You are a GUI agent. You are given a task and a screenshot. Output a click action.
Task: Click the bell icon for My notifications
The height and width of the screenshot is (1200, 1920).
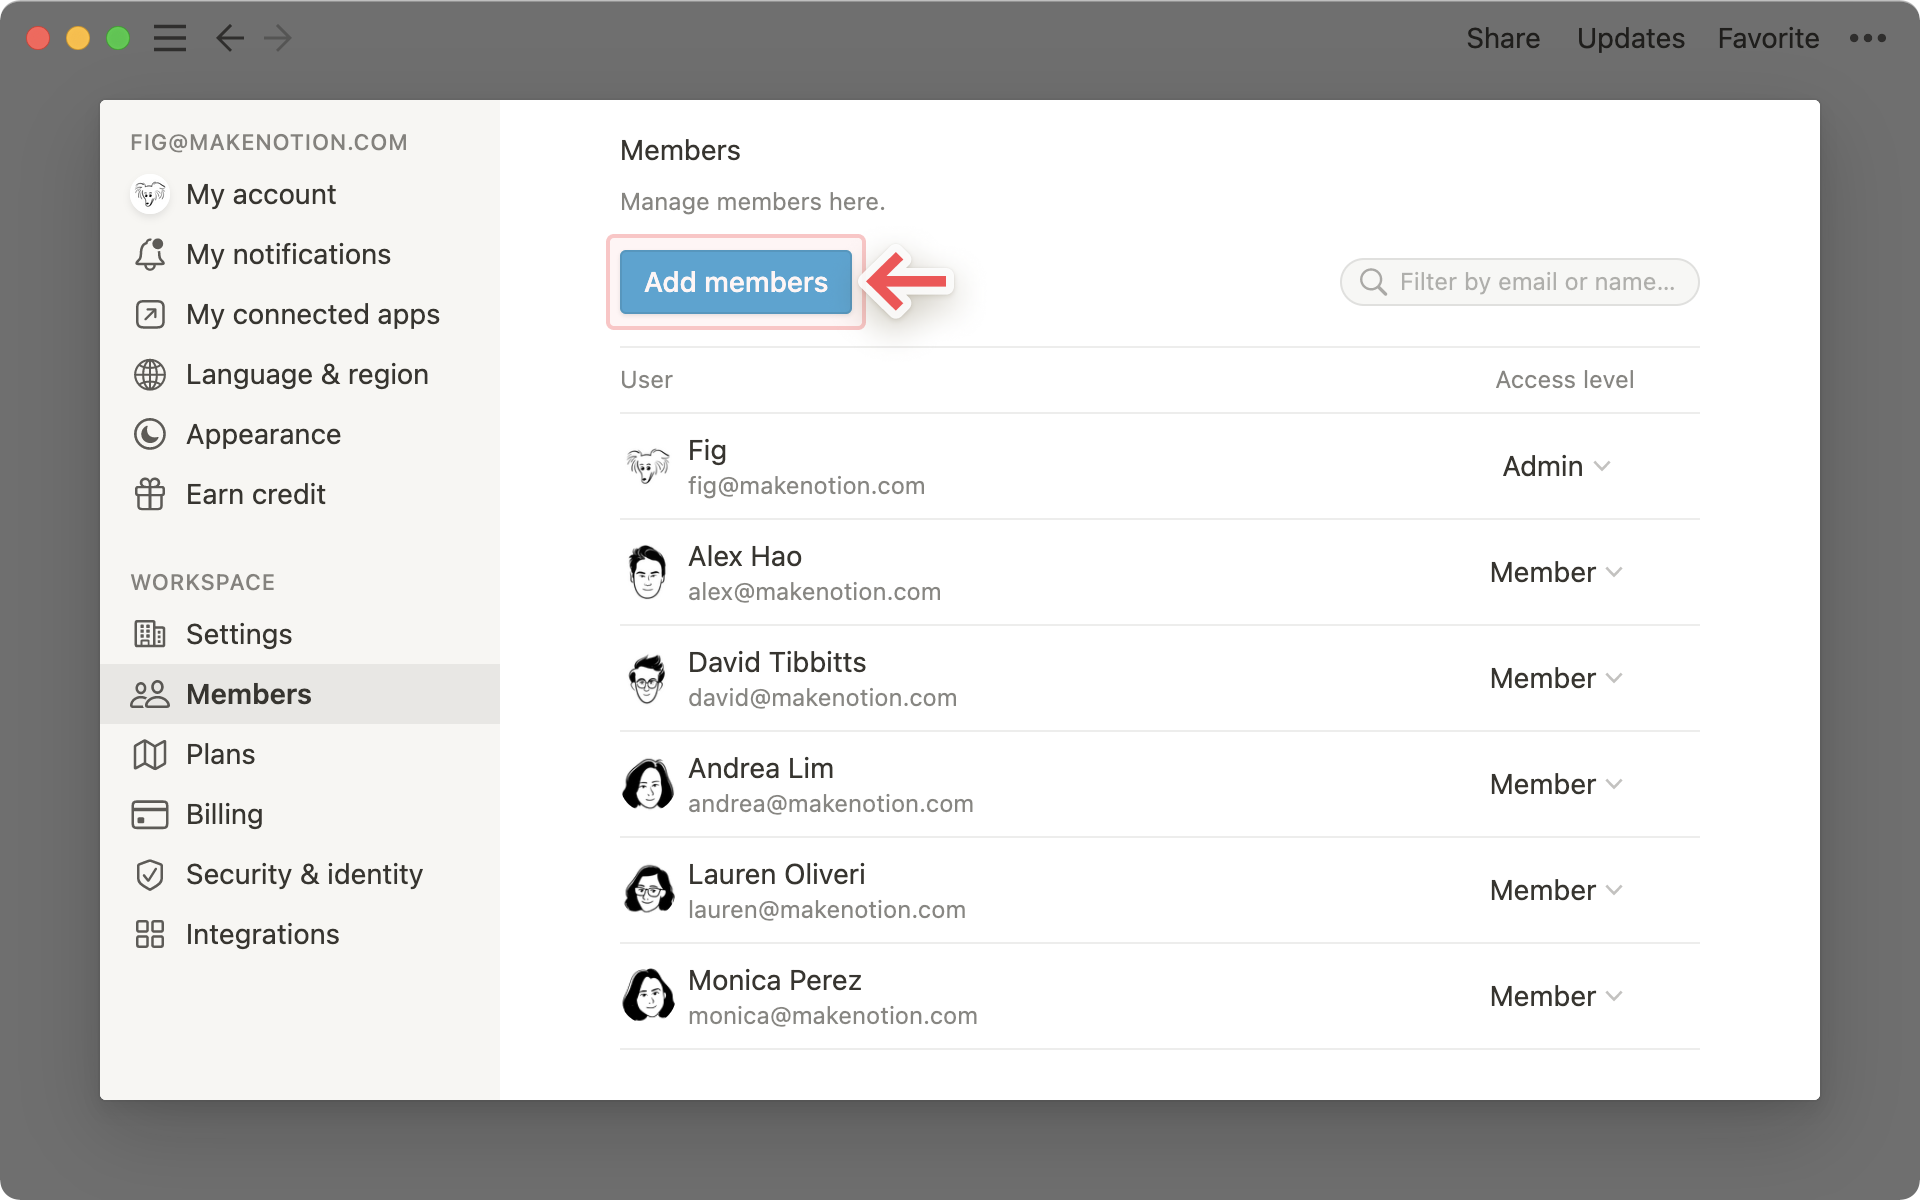click(150, 254)
